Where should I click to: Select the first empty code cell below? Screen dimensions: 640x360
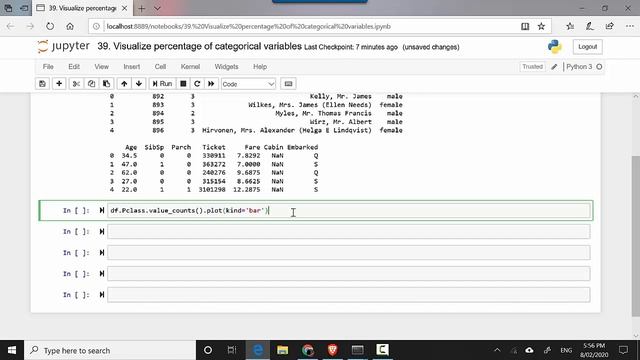(x=349, y=231)
